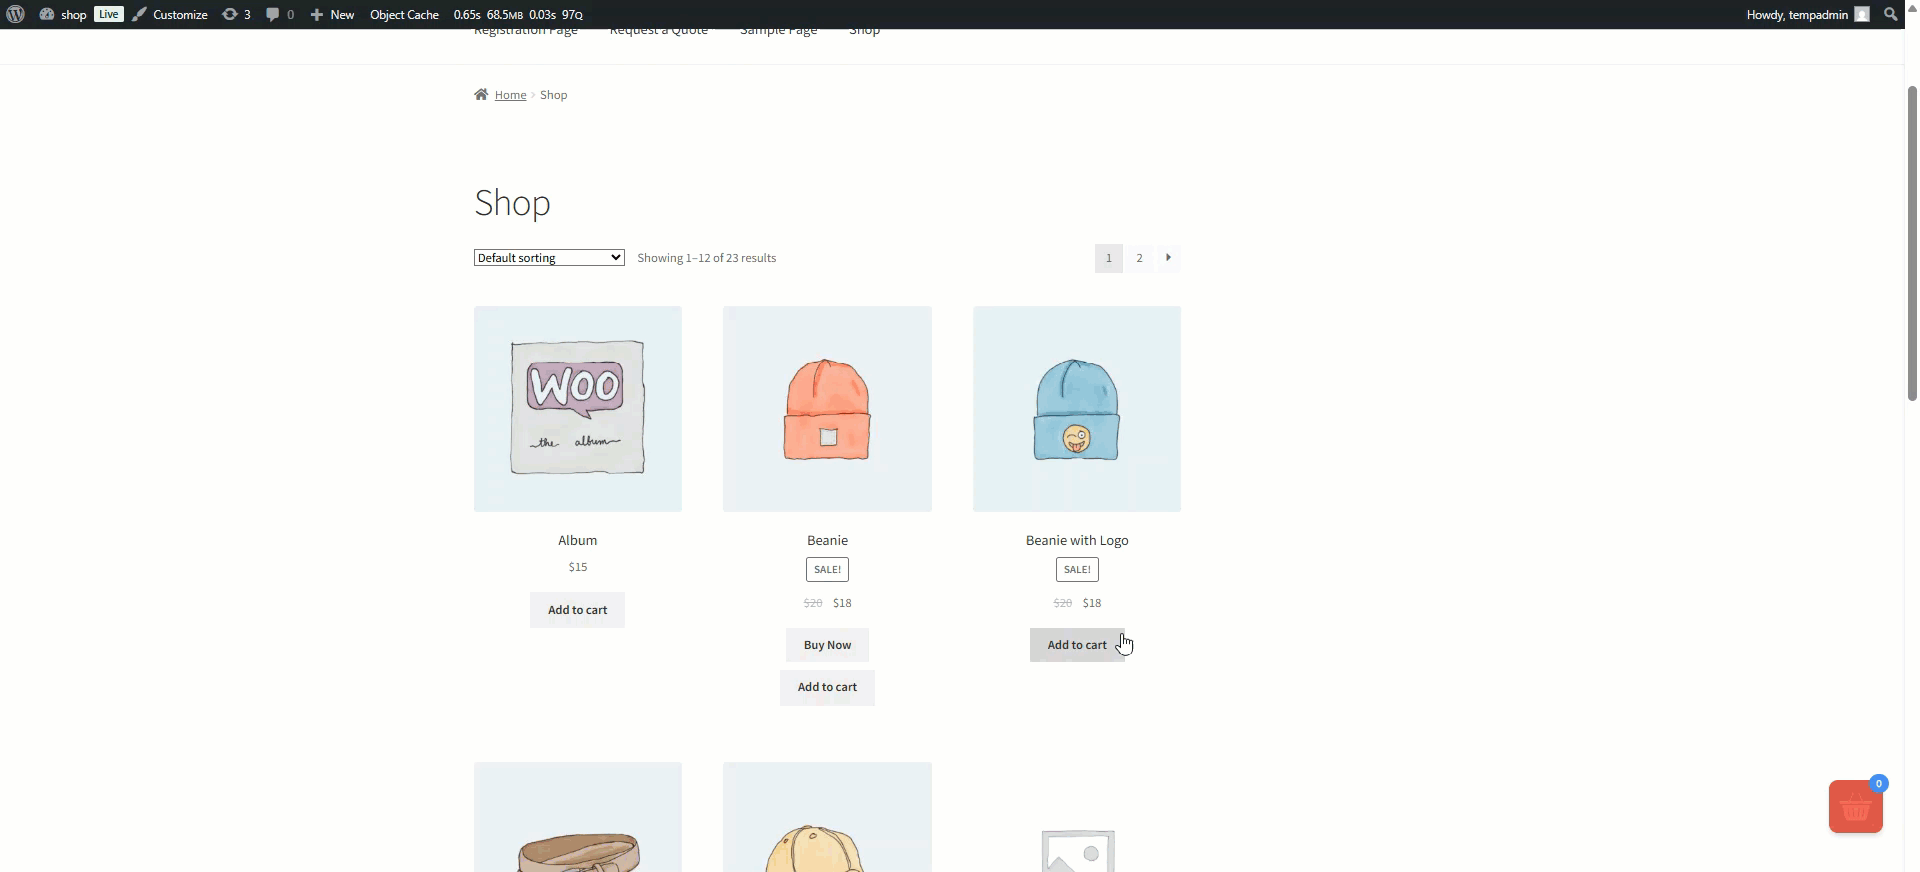Open the Howdy, tempadmin account menu
The image size is (1920, 872).
coord(1806,14)
